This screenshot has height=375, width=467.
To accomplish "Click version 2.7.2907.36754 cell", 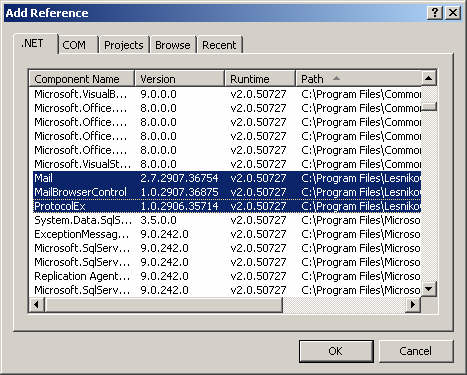I will pos(179,178).
